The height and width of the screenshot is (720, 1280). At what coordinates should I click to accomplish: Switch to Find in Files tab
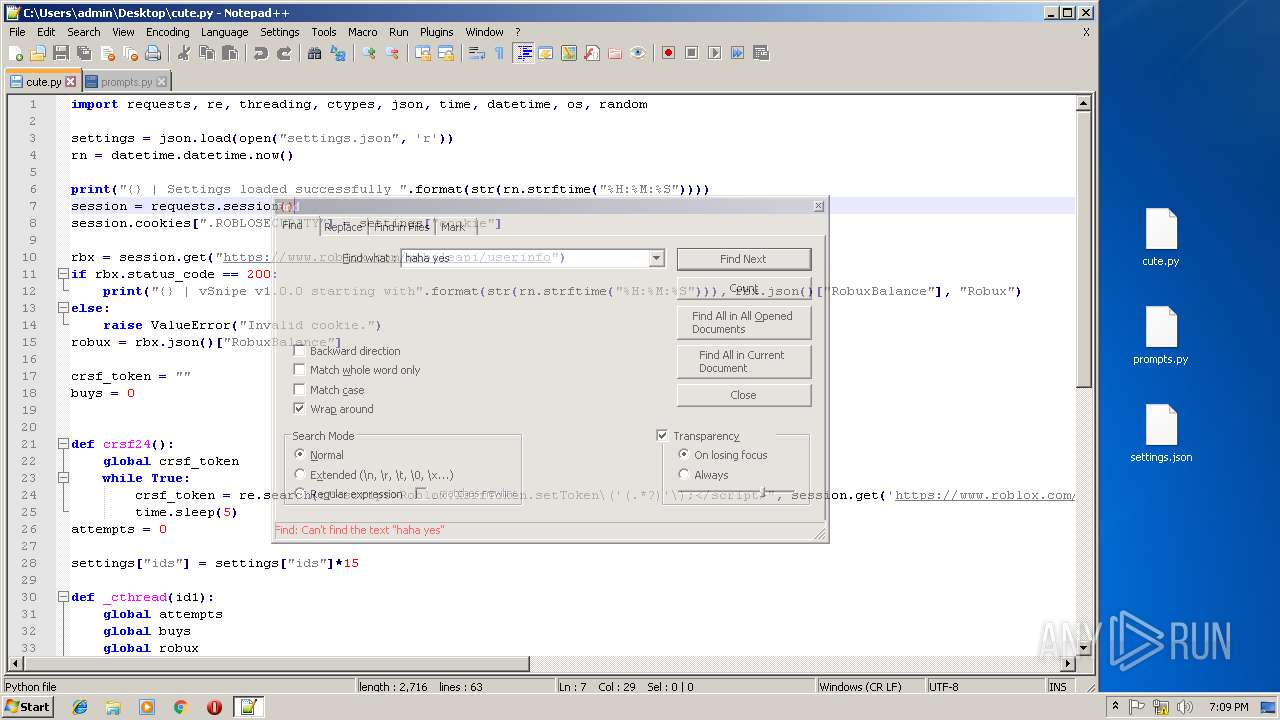click(x=401, y=227)
